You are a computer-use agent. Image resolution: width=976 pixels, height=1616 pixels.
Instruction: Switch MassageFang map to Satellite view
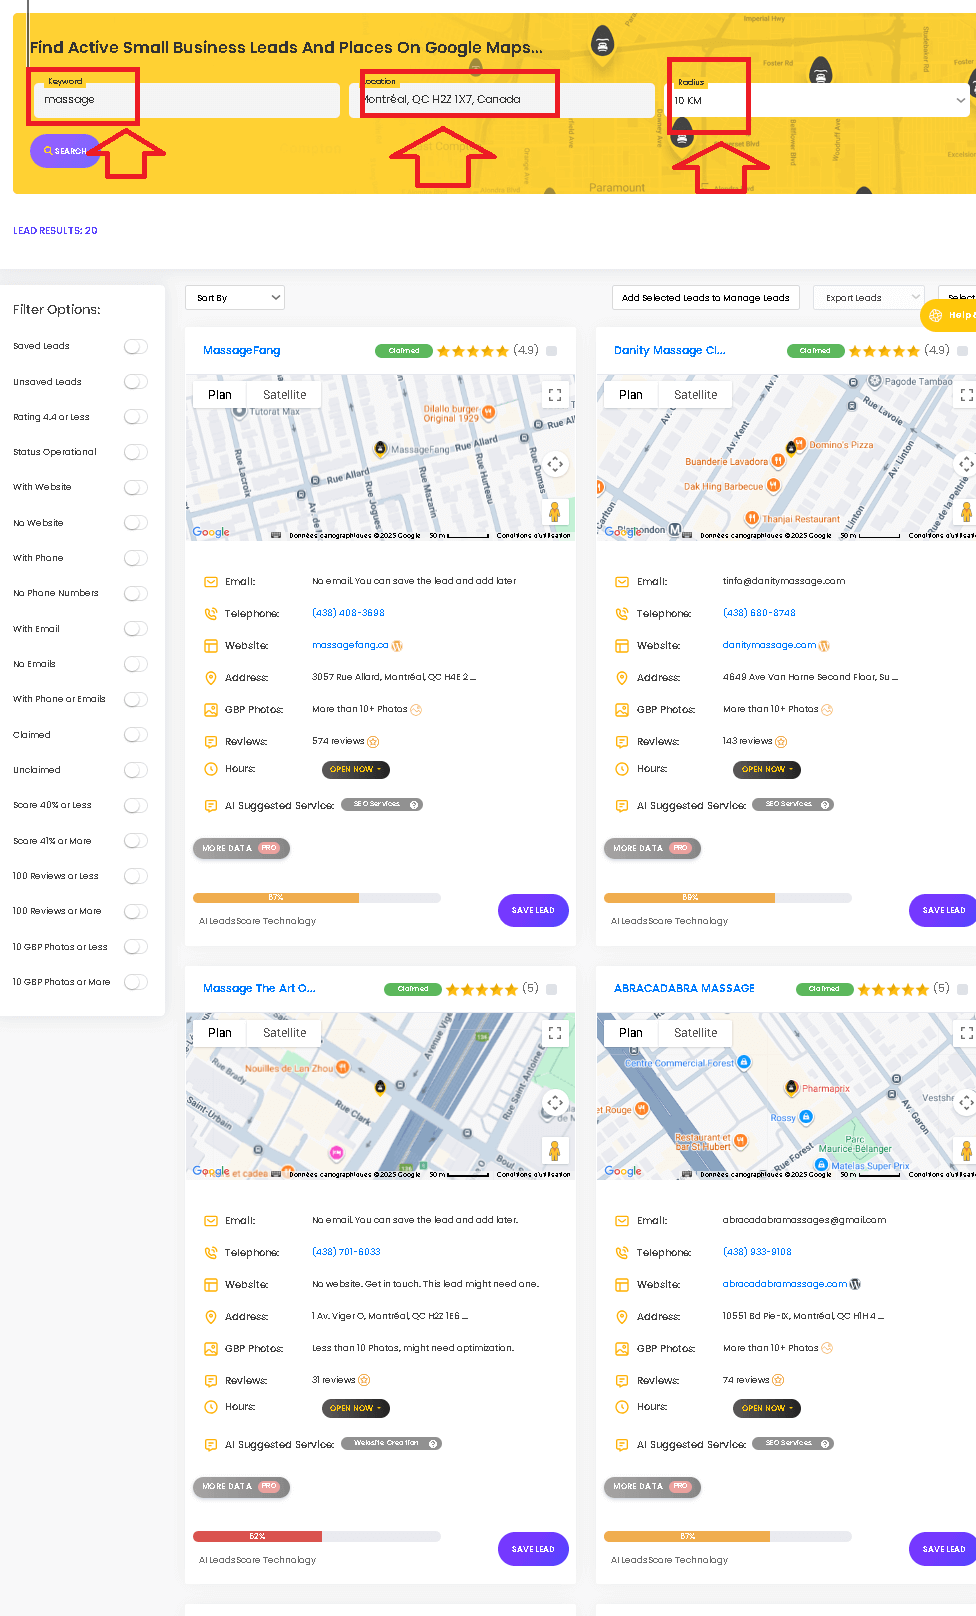coord(285,395)
